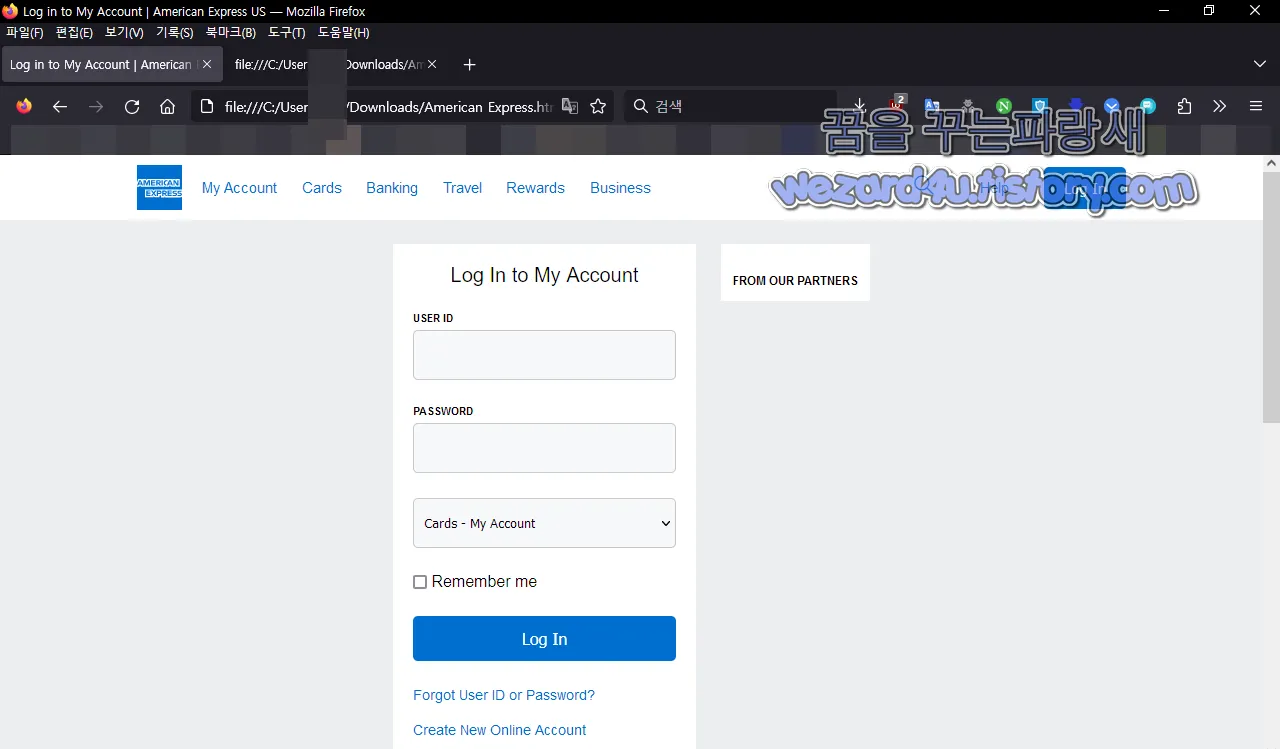Open the Travel nav link

[x=463, y=188]
